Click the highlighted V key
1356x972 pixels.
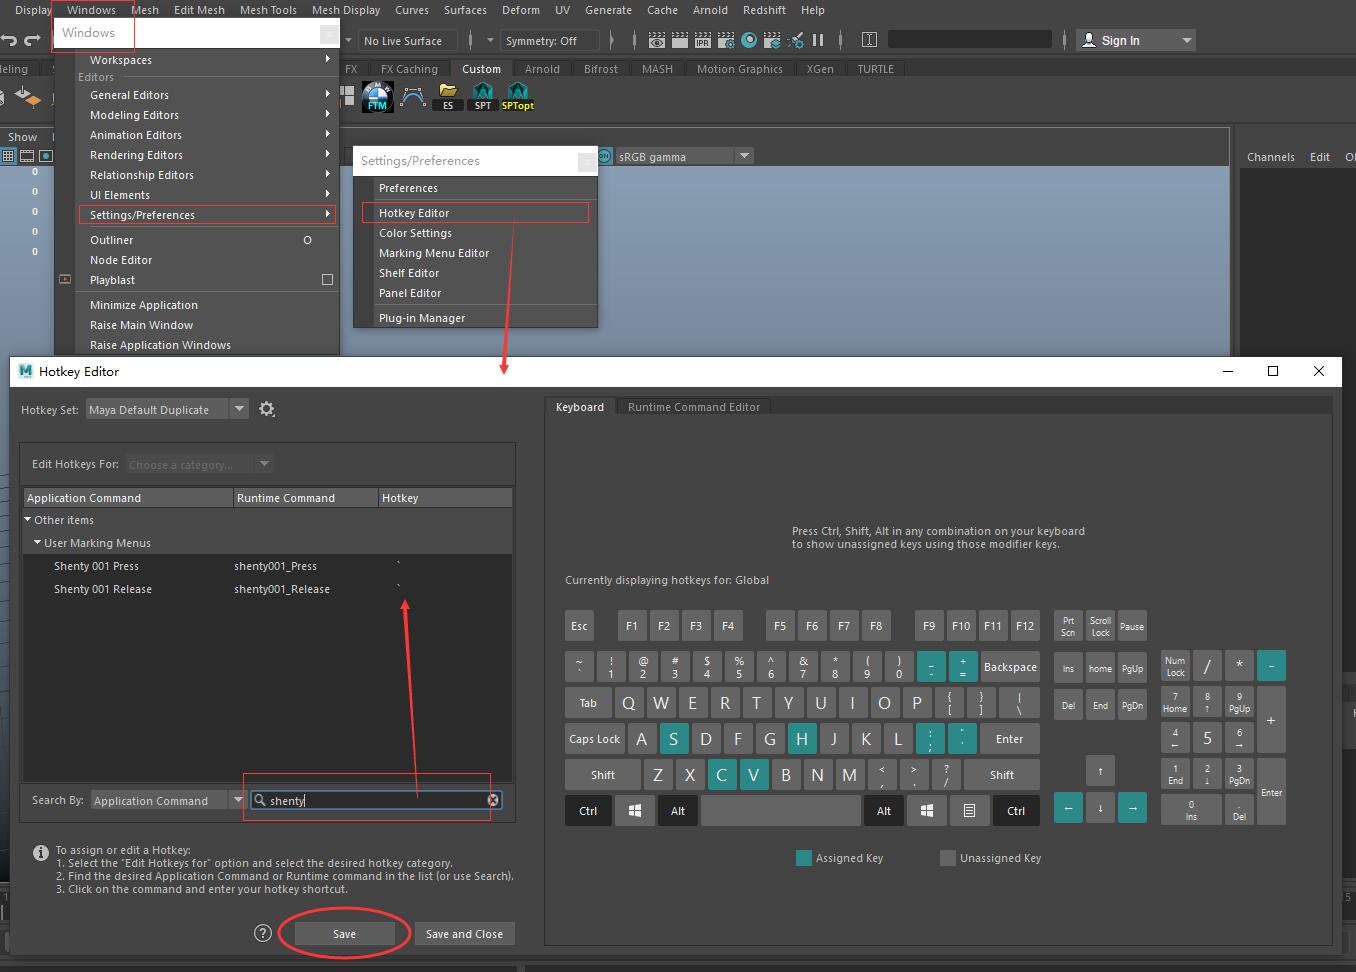click(x=754, y=775)
